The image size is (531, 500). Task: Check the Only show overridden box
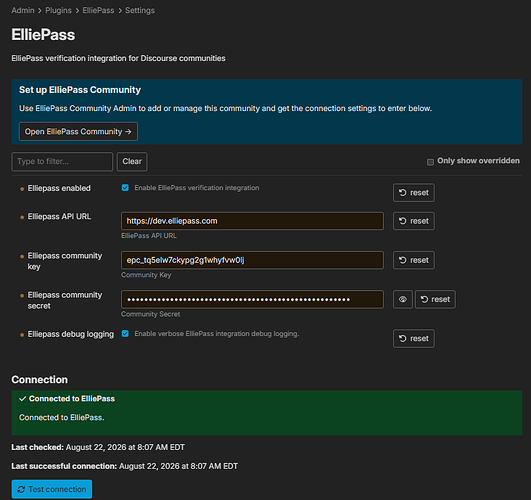430,162
